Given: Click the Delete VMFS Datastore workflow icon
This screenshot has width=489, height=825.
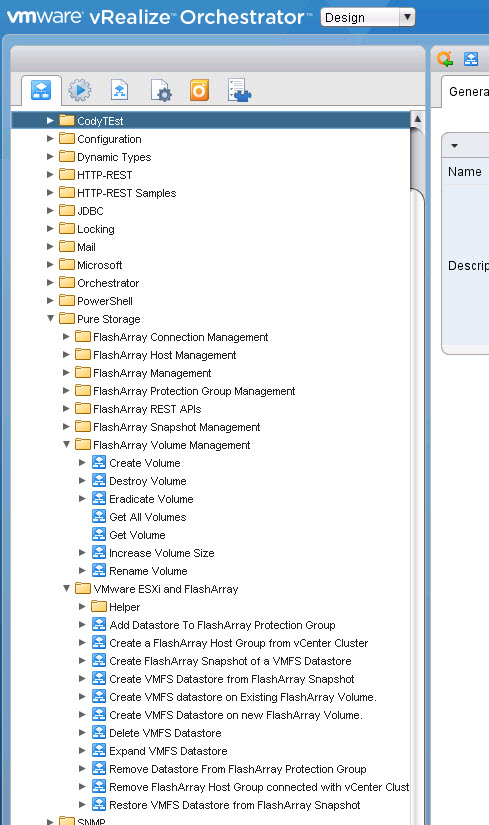Looking at the screenshot, I should pyautogui.click(x=99, y=732).
